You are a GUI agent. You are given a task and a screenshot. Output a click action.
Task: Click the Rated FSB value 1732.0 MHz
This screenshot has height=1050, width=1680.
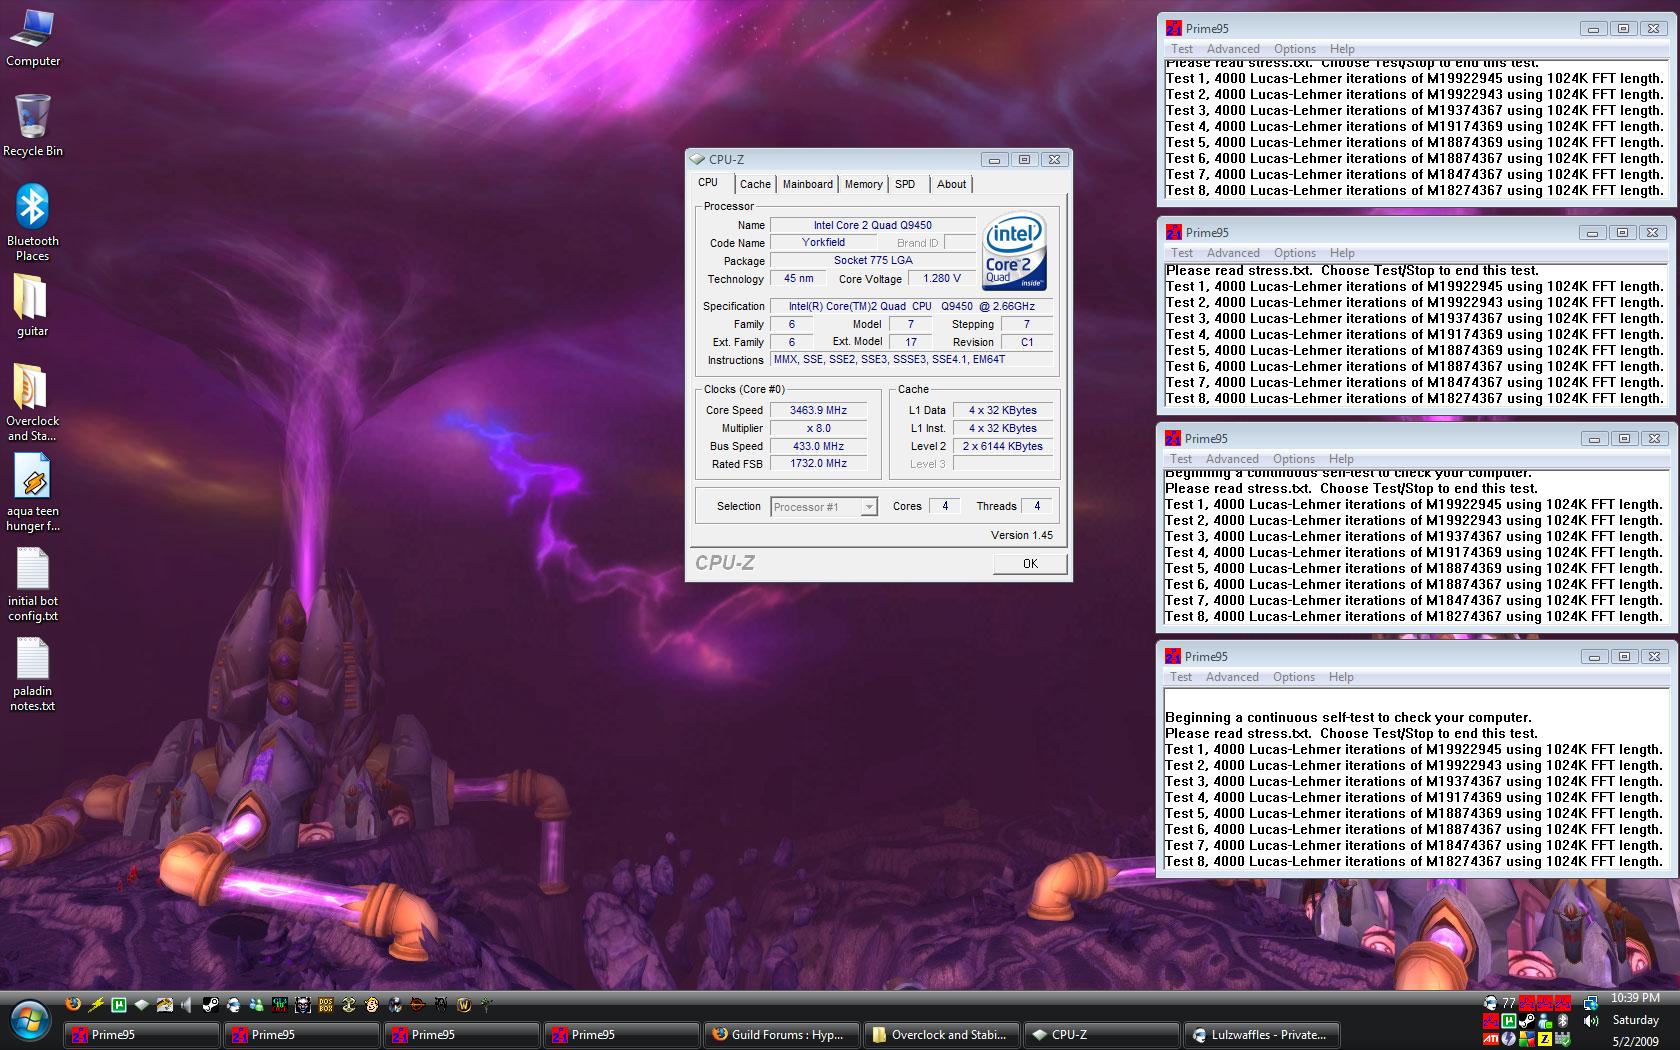(818, 464)
